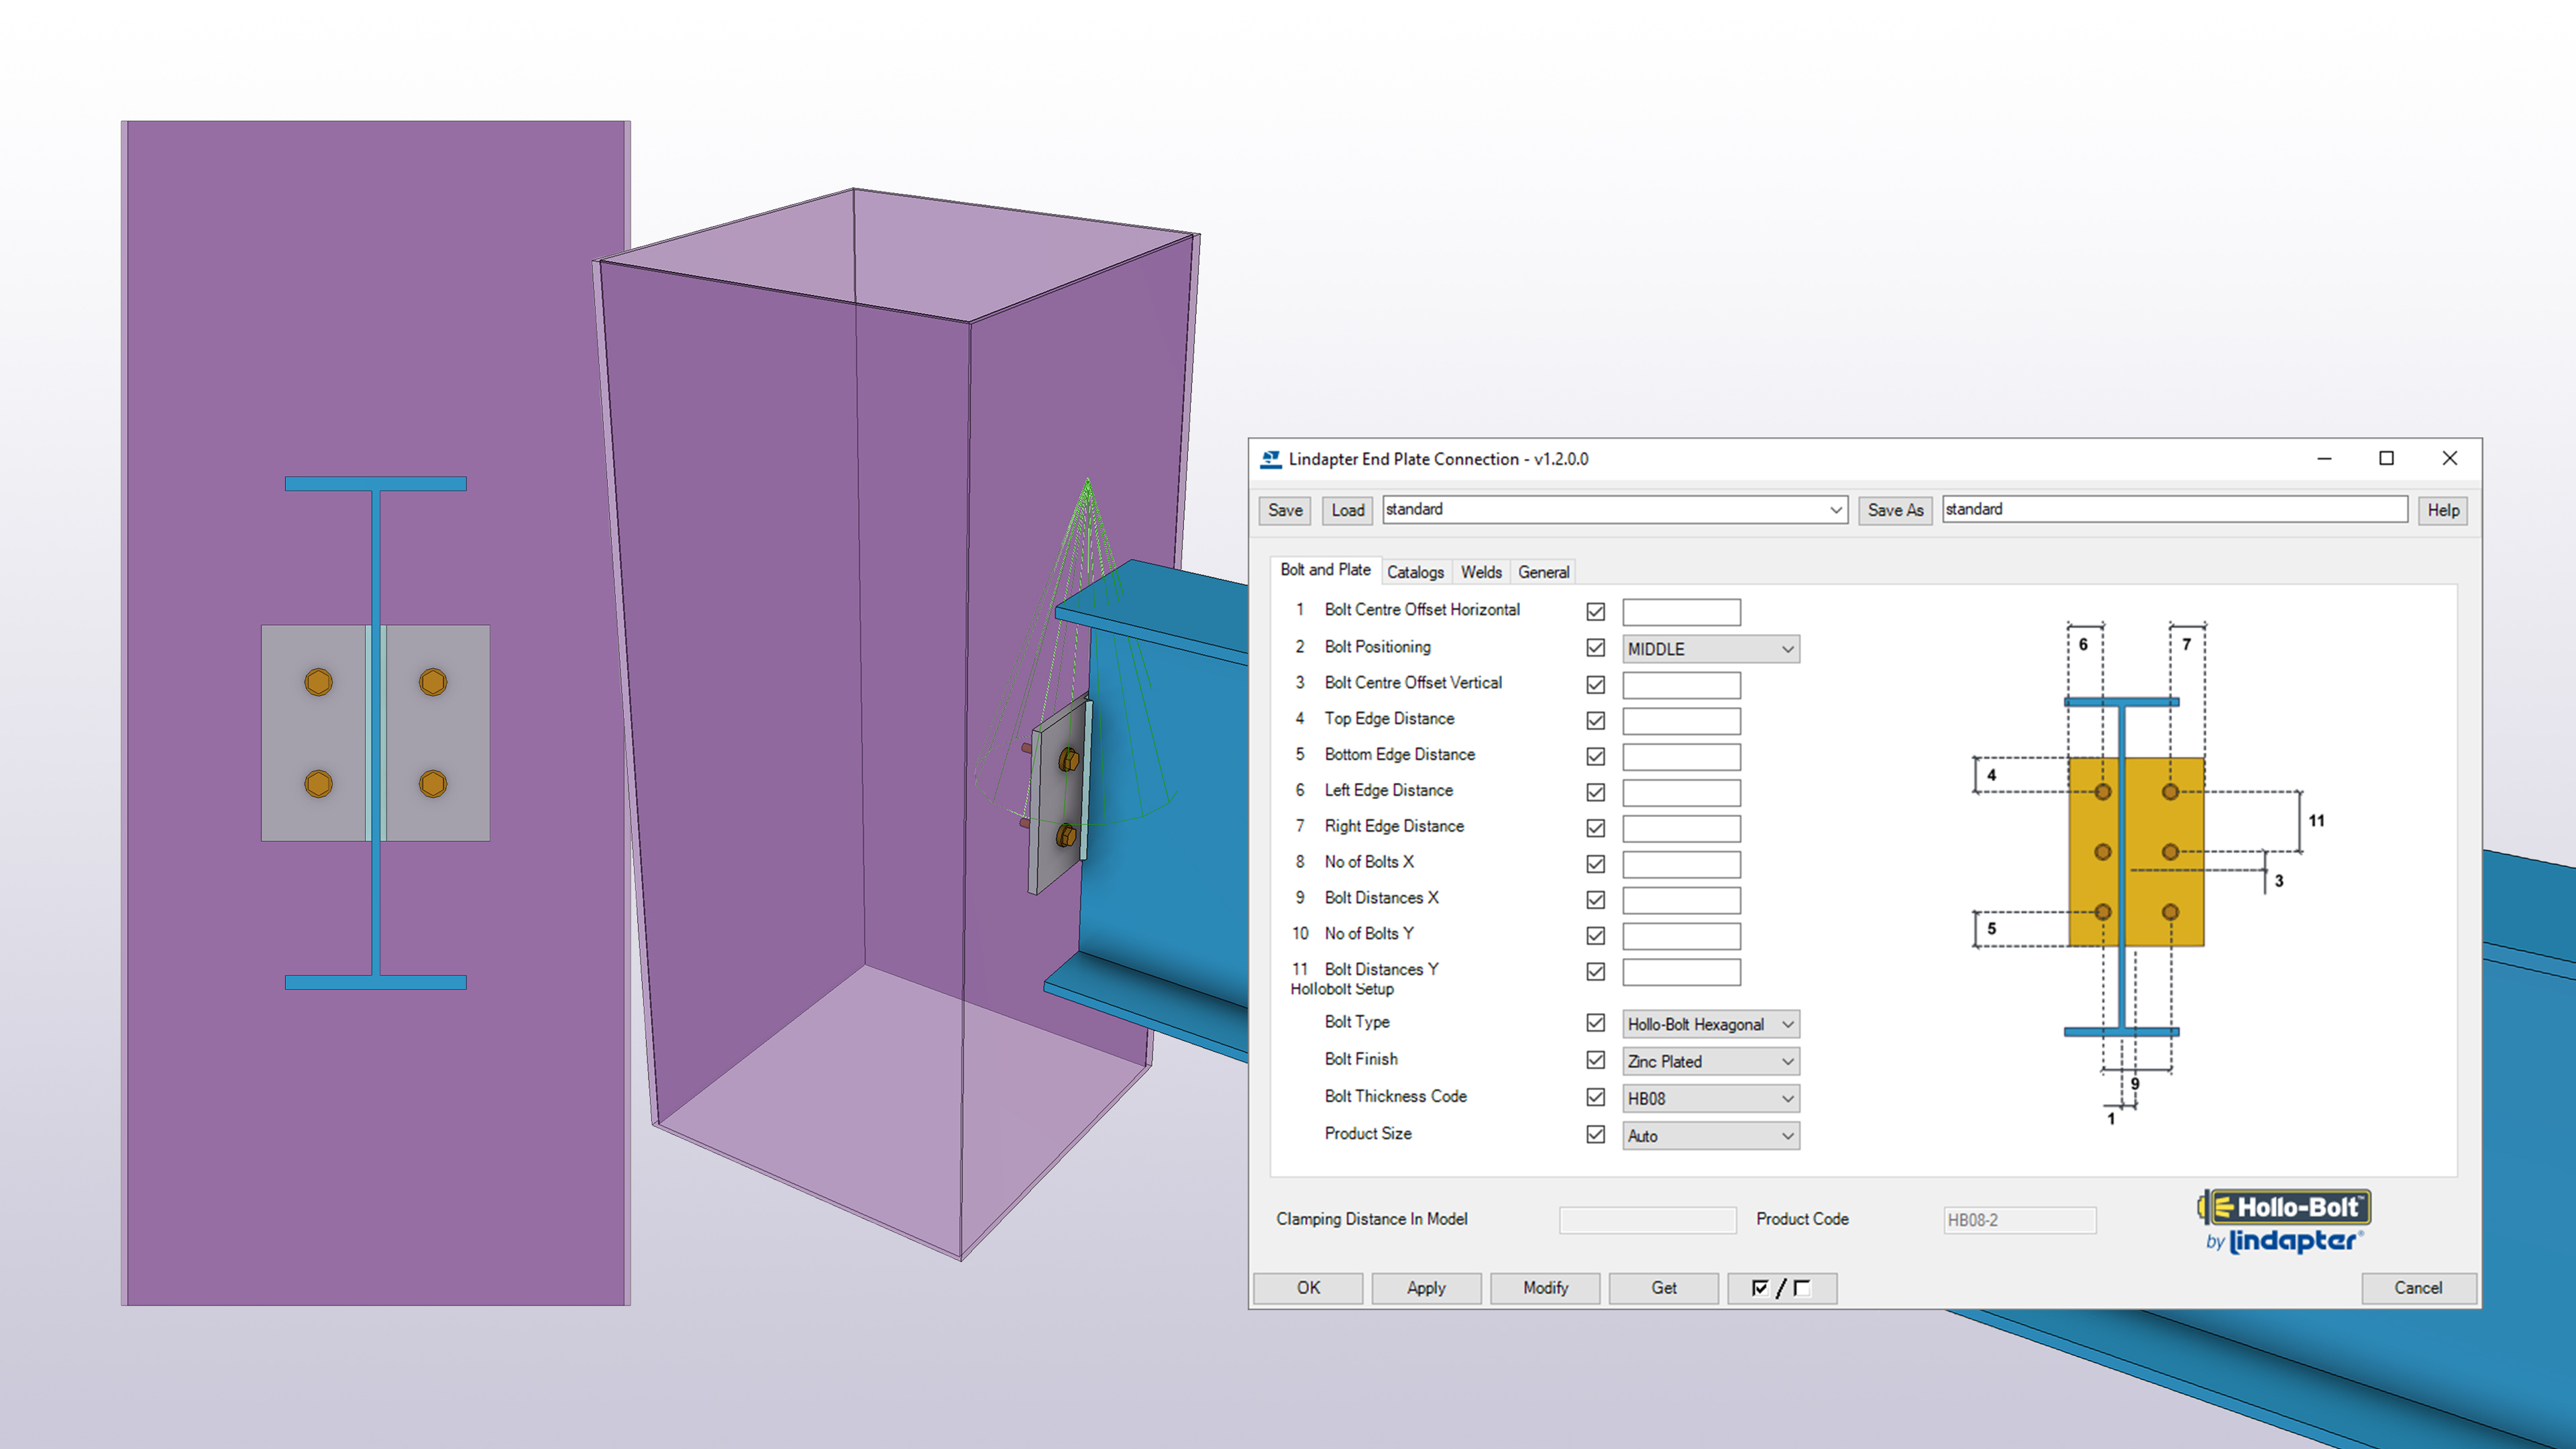The height and width of the screenshot is (1449, 2576).
Task: Disable the Bolt Finish checkbox
Action: click(1596, 1060)
